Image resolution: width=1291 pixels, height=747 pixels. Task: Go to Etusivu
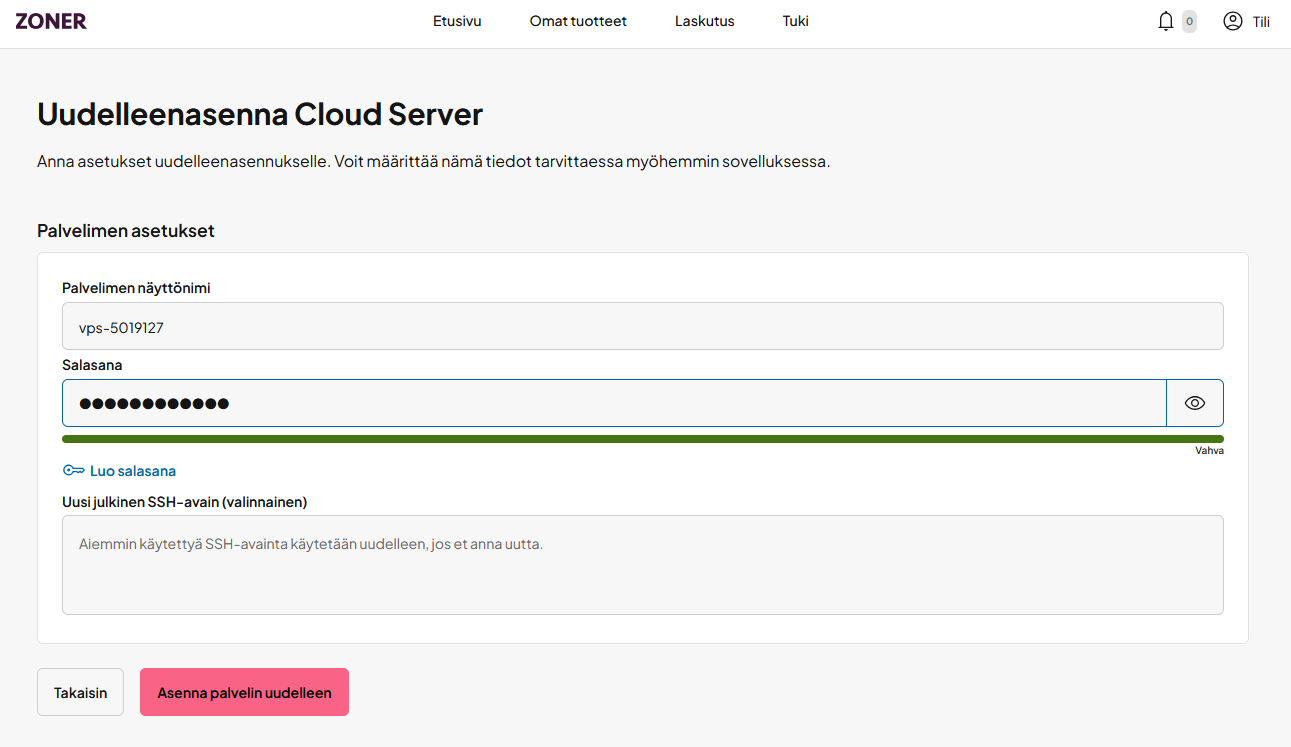click(457, 21)
